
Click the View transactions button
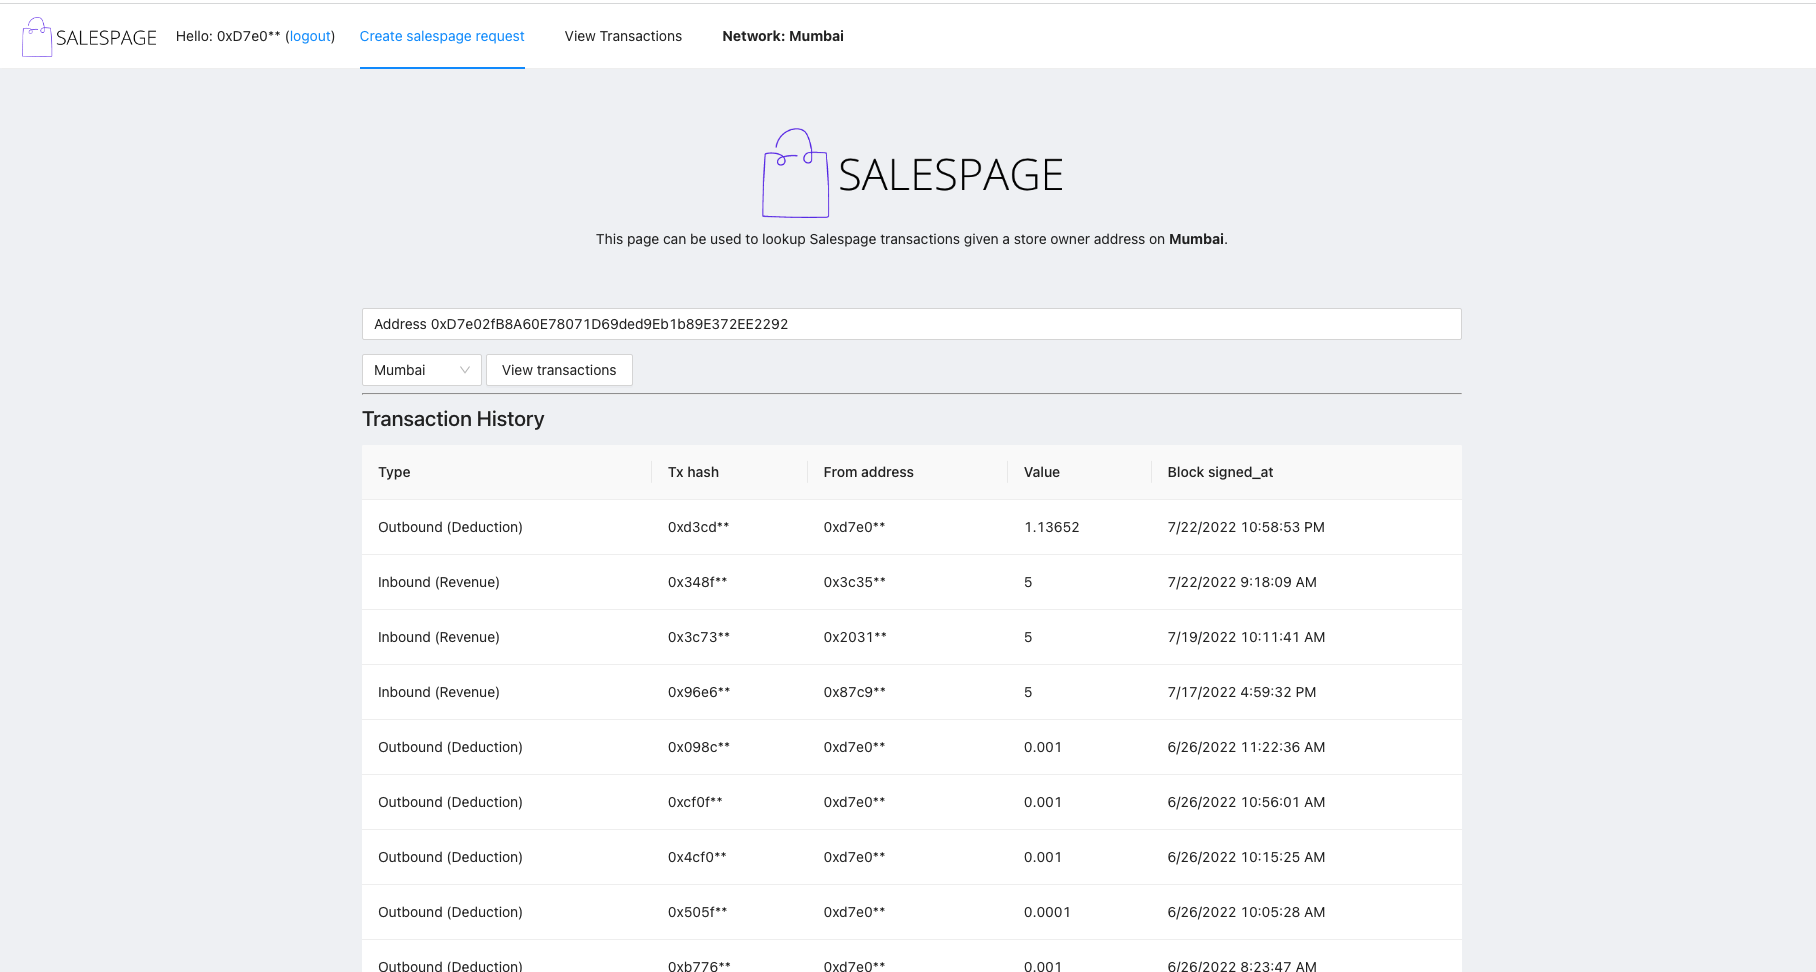click(x=559, y=370)
